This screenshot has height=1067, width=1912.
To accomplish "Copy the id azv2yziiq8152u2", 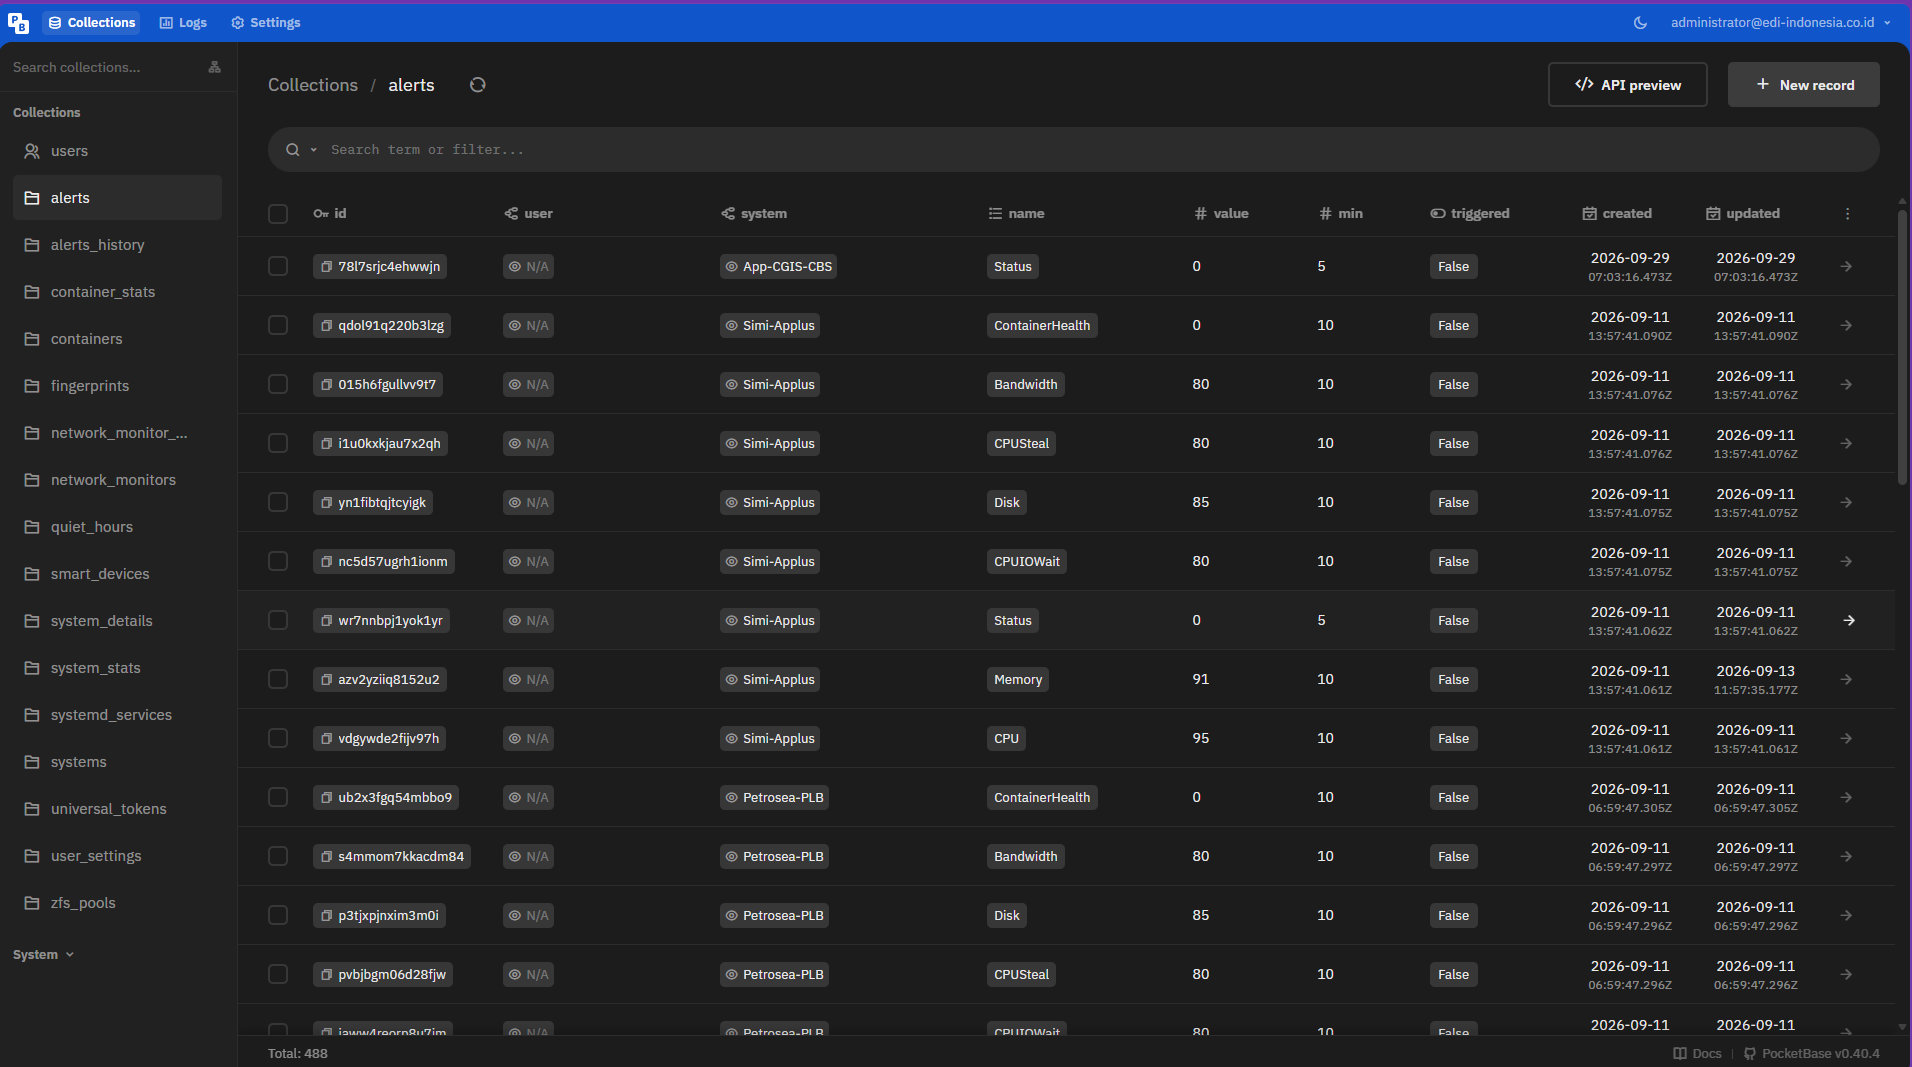I will coord(326,680).
